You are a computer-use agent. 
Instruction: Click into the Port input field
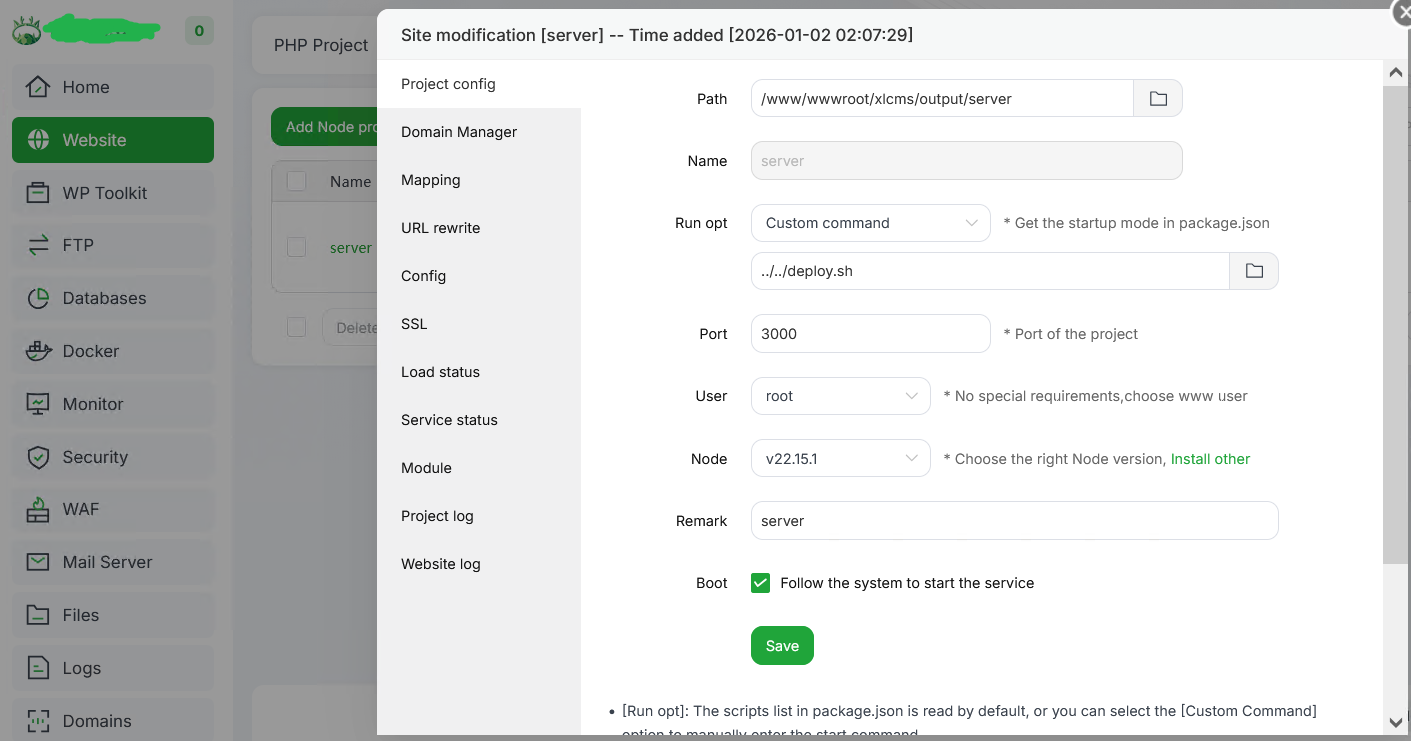point(870,334)
